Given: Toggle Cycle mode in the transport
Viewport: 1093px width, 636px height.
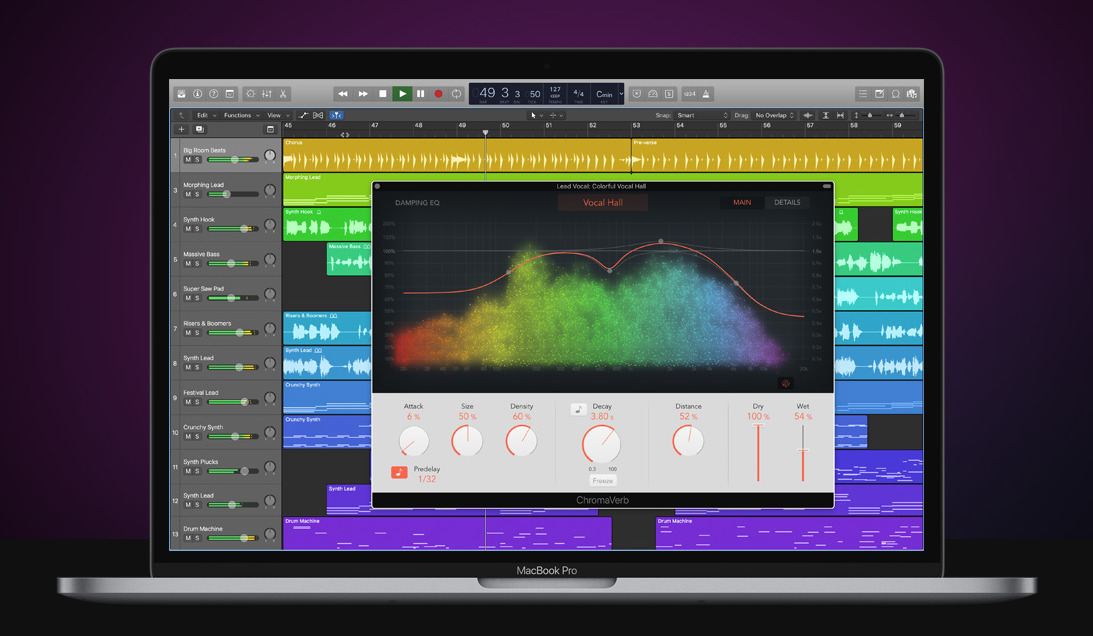Looking at the screenshot, I should [457, 93].
